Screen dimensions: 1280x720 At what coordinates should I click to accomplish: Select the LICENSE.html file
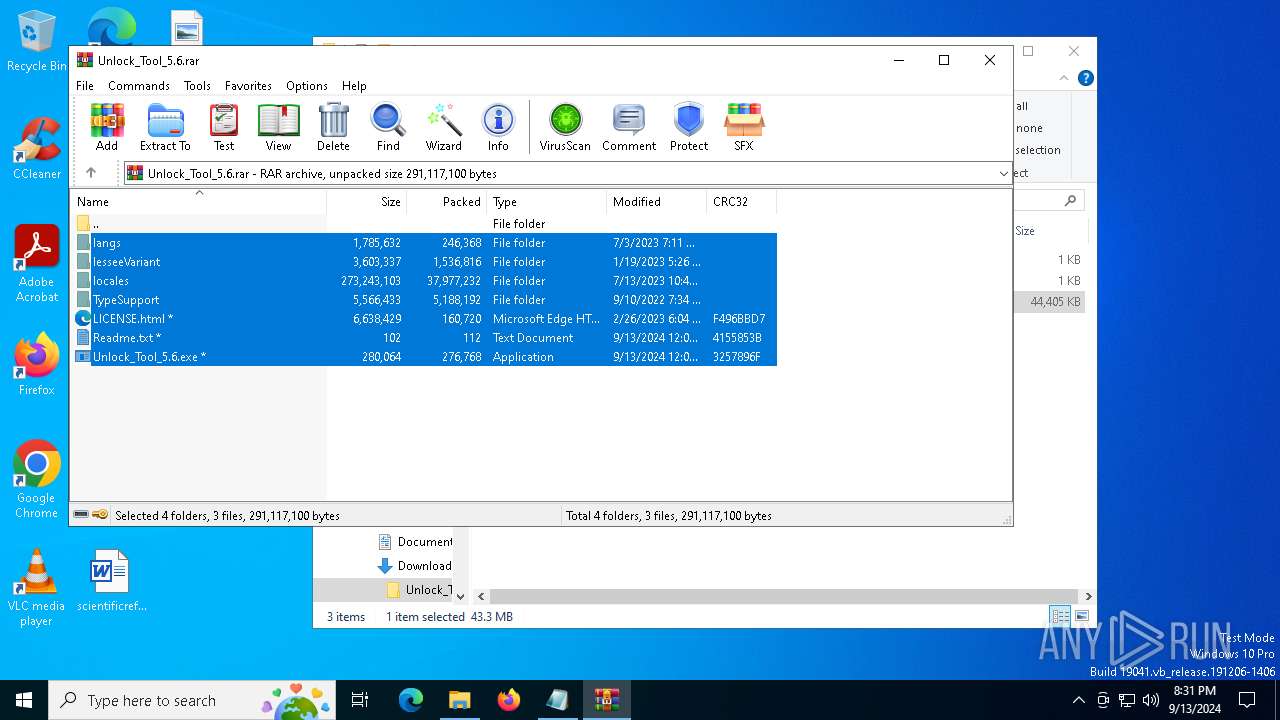[x=425, y=319]
